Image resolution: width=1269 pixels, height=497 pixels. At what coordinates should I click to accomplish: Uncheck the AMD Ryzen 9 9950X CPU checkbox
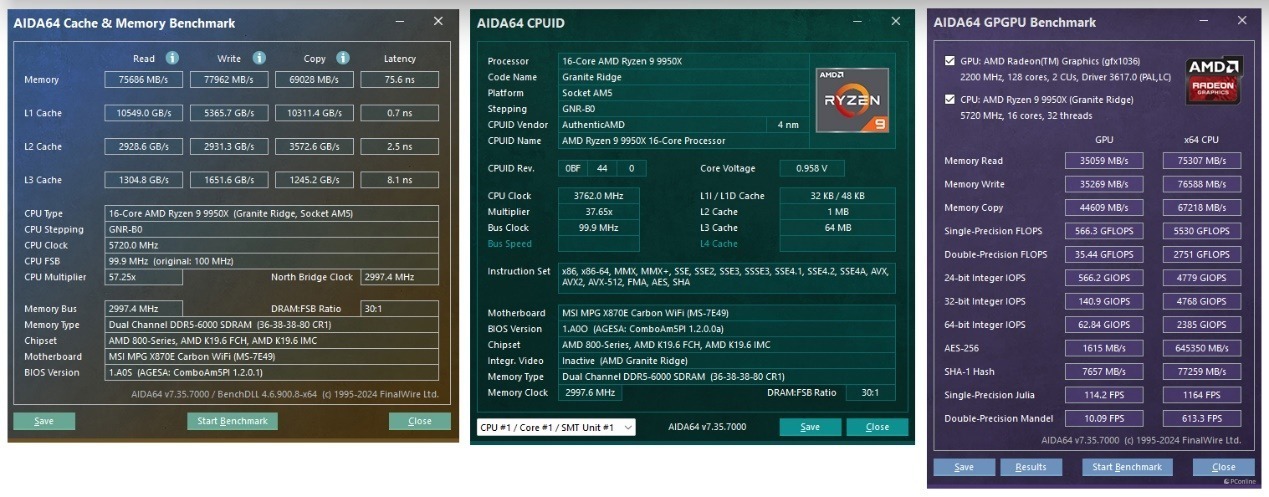950,99
